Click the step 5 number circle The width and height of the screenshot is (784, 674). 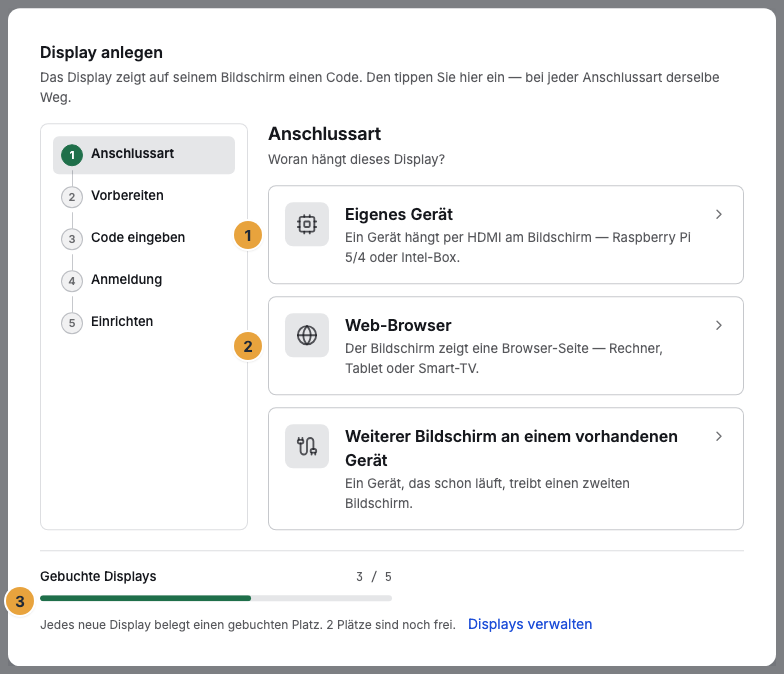pos(72,323)
